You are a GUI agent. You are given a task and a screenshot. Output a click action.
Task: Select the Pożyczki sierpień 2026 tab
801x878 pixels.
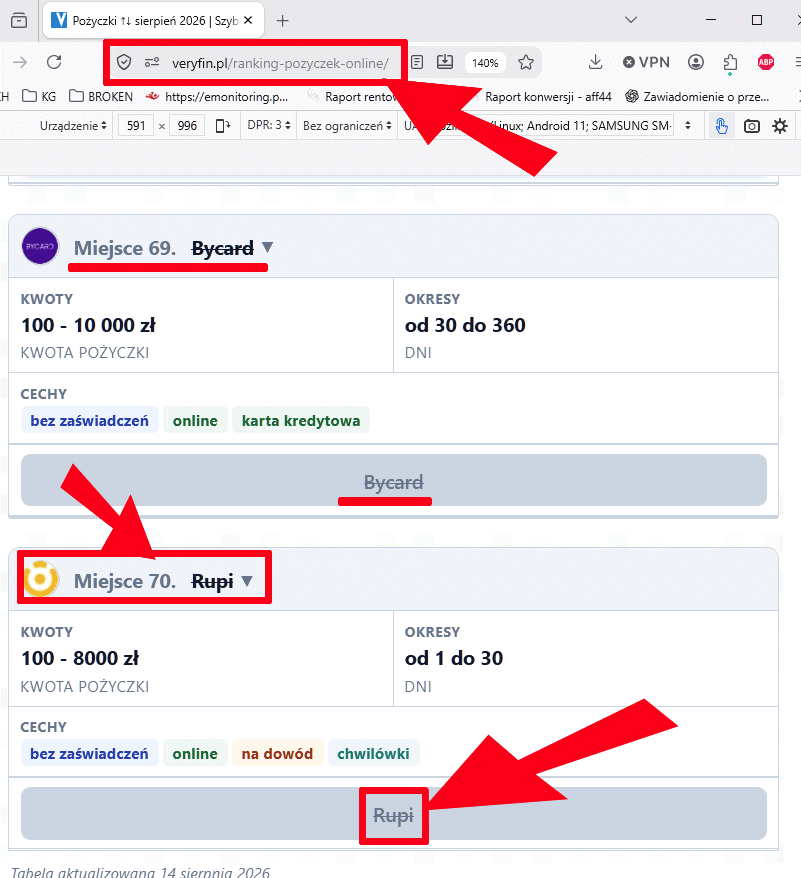153,21
